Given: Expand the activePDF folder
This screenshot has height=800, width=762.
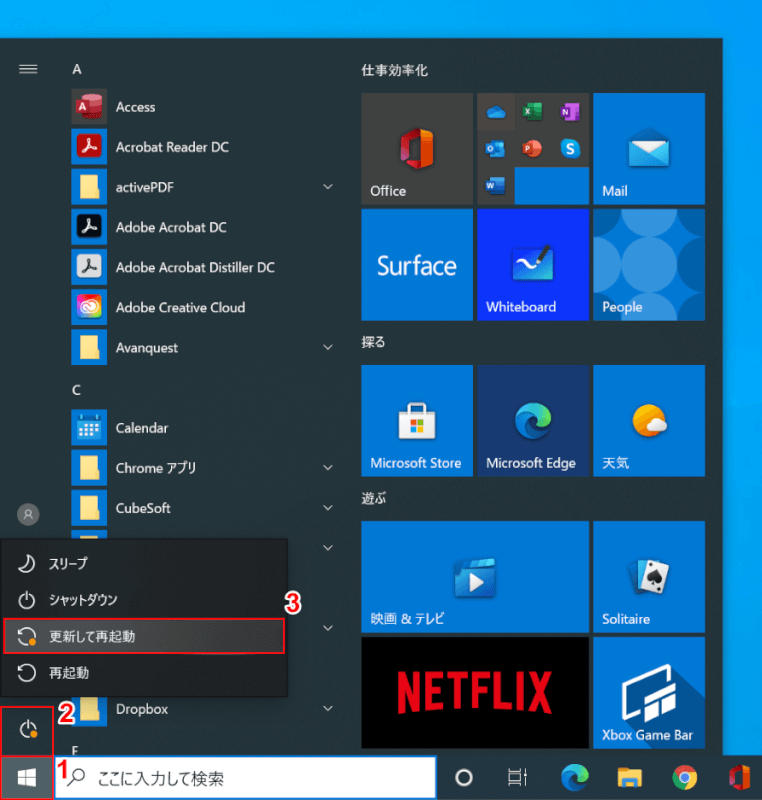Looking at the screenshot, I should click(328, 187).
